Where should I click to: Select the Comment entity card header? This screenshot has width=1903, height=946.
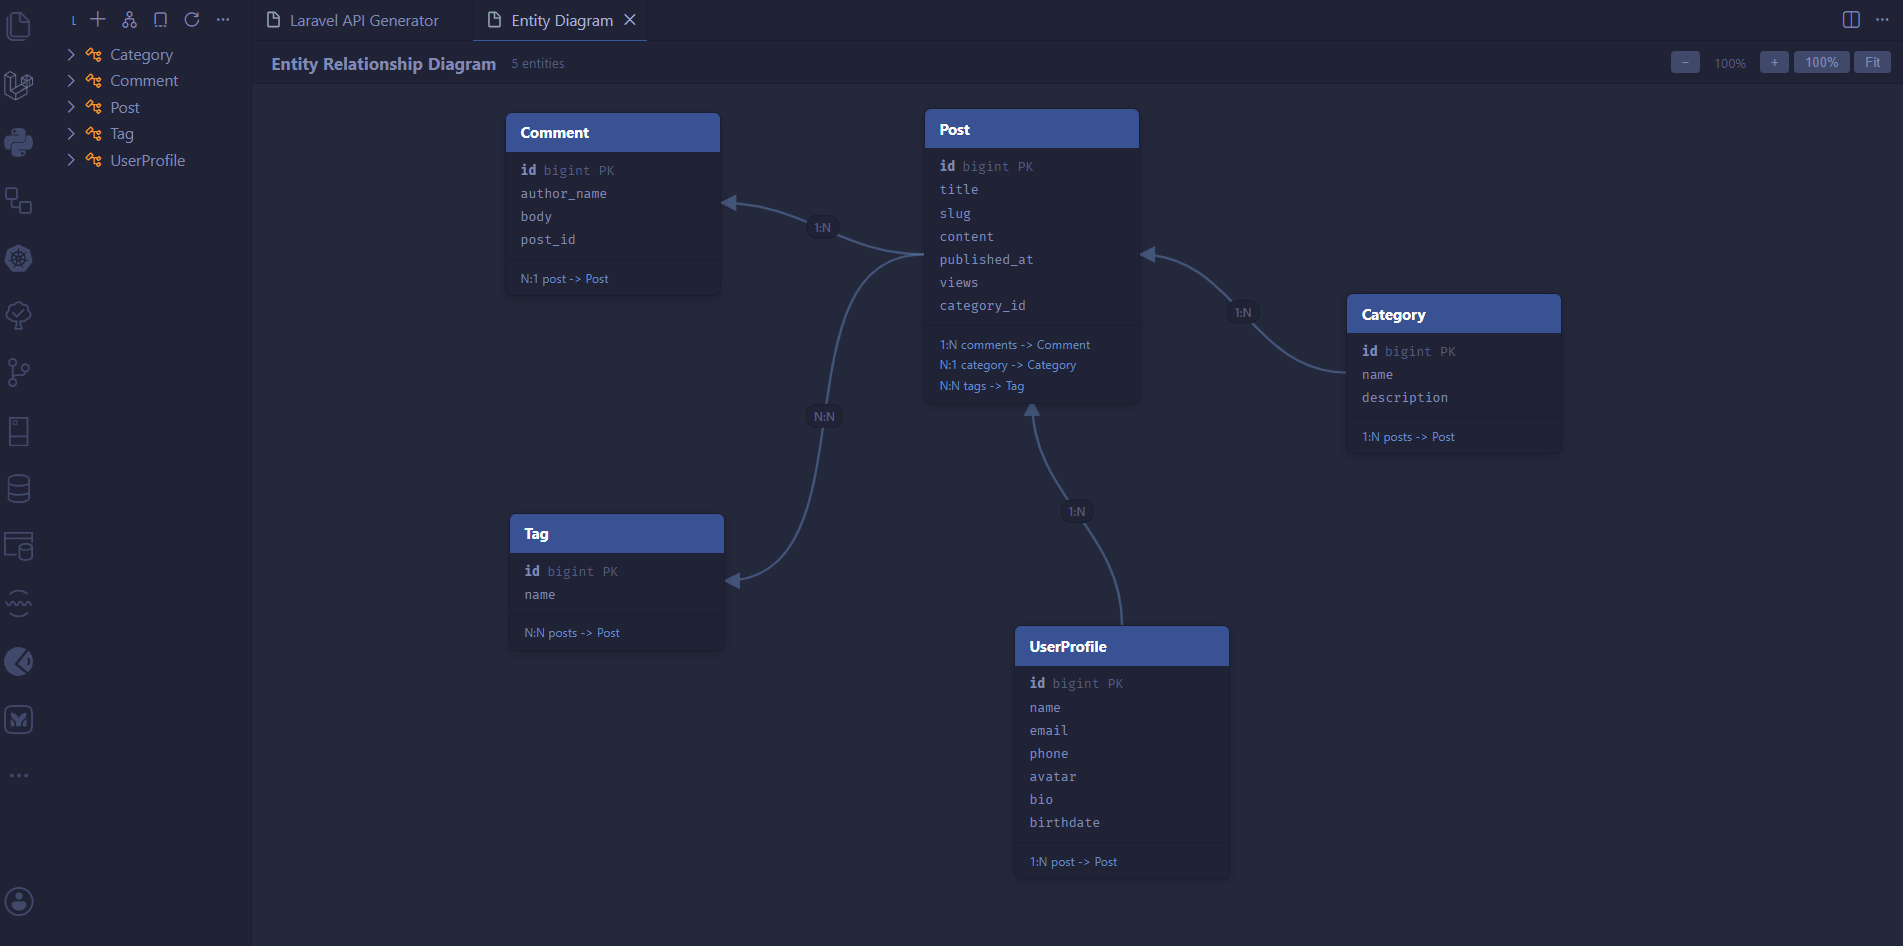613,133
